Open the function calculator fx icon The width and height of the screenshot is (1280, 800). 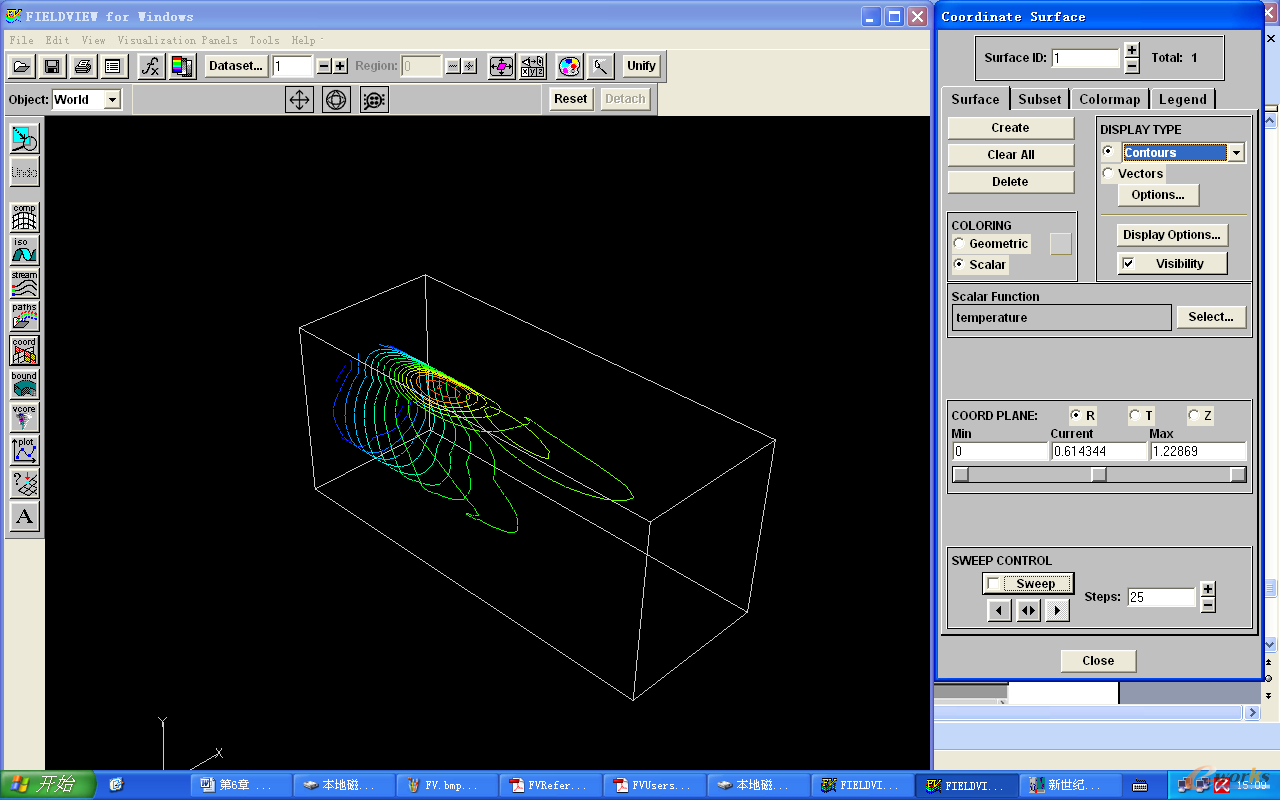(150, 66)
